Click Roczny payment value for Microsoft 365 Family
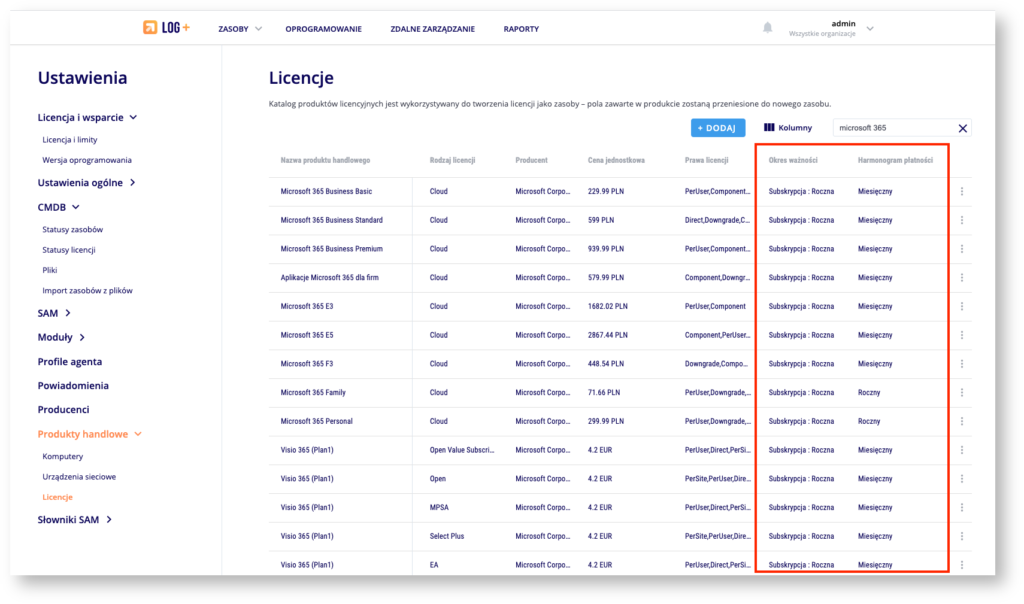Viewport: 1024px width, 604px height. [869, 392]
